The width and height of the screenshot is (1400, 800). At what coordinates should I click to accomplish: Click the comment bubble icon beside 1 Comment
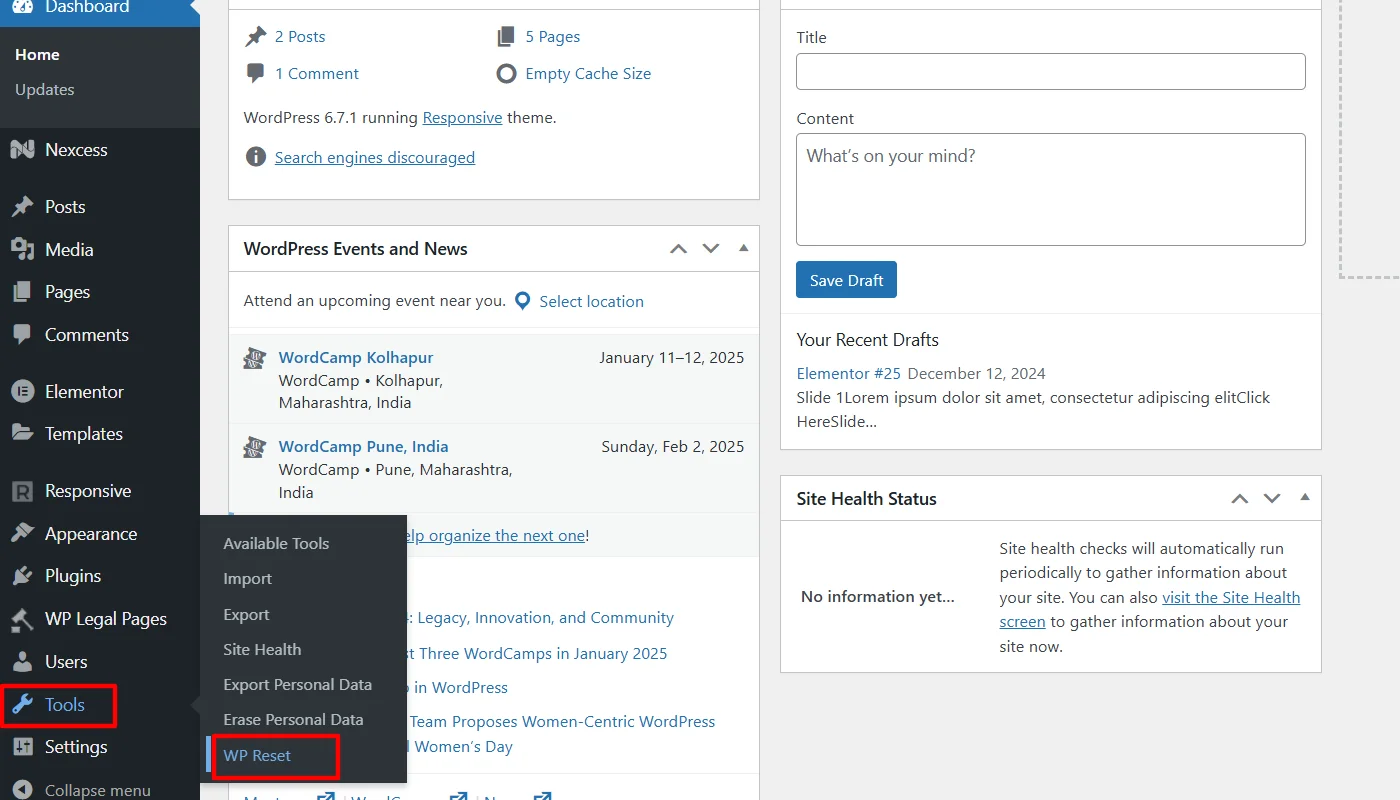click(256, 74)
